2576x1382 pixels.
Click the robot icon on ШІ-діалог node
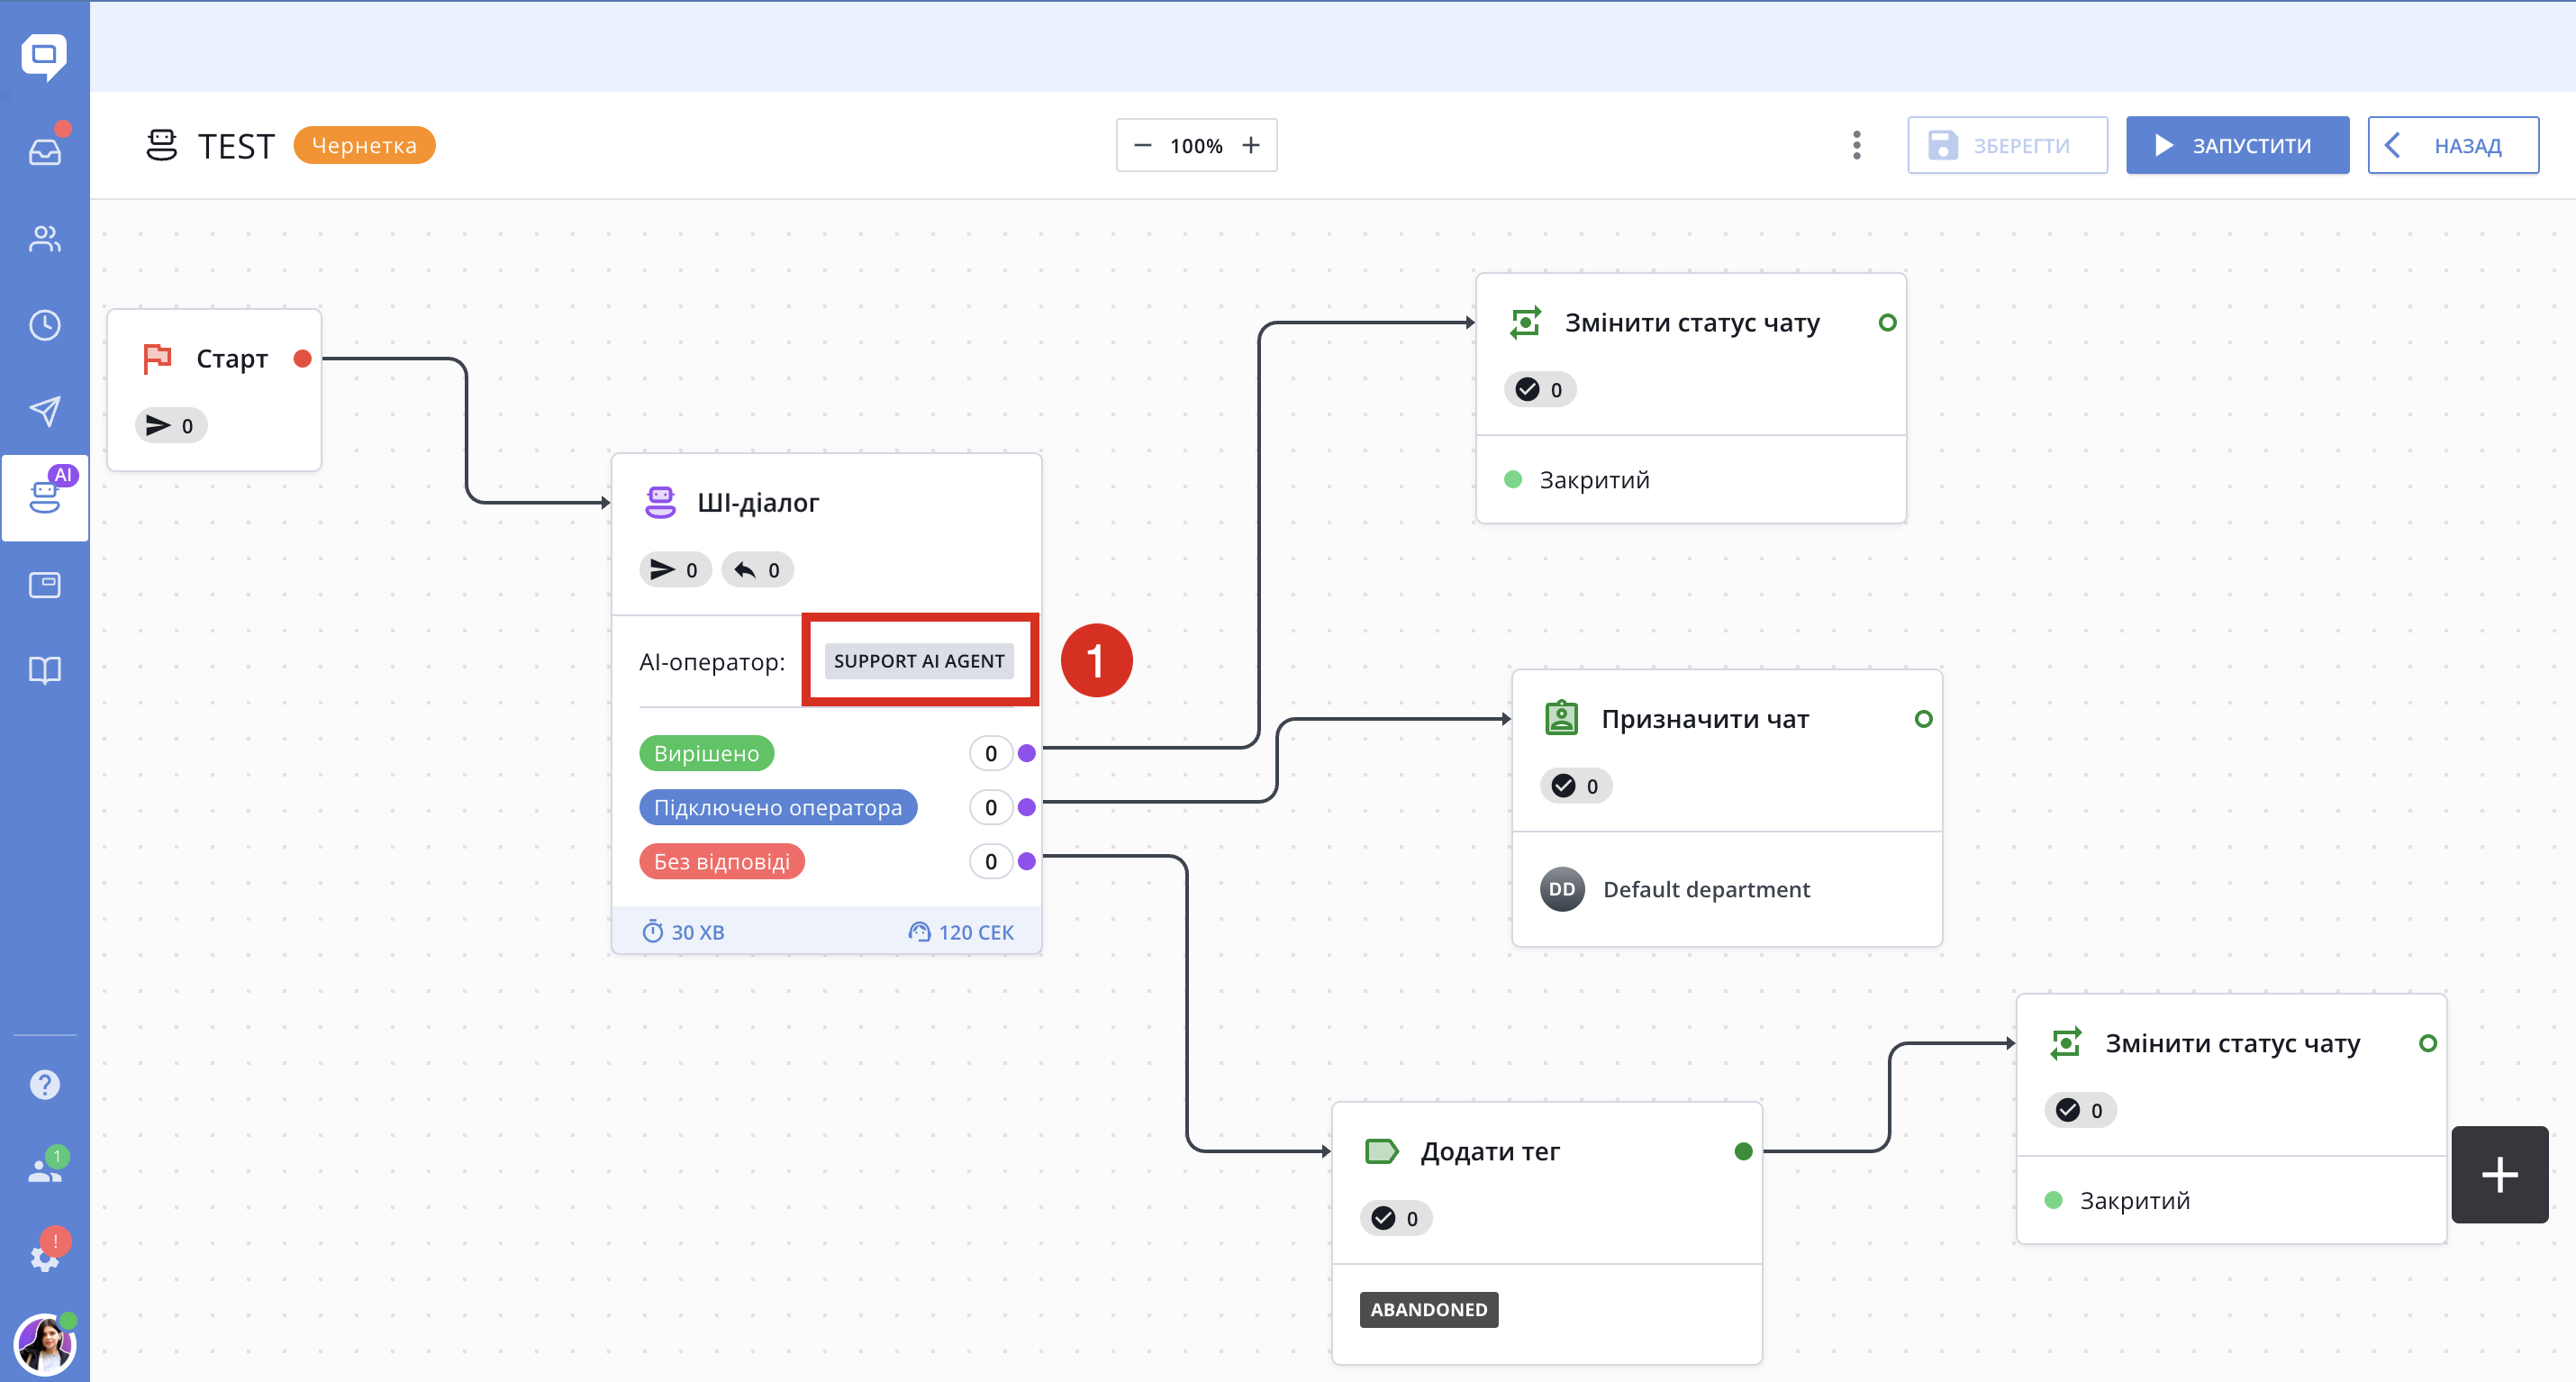pos(660,502)
